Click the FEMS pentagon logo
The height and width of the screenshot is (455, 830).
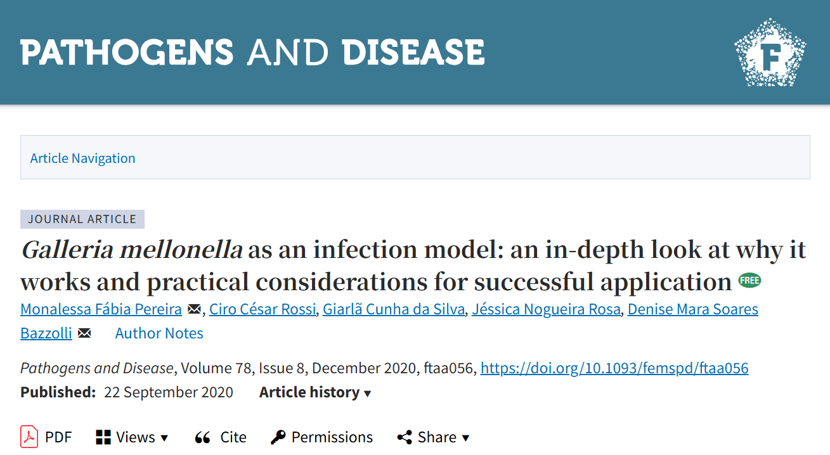[x=770, y=52]
